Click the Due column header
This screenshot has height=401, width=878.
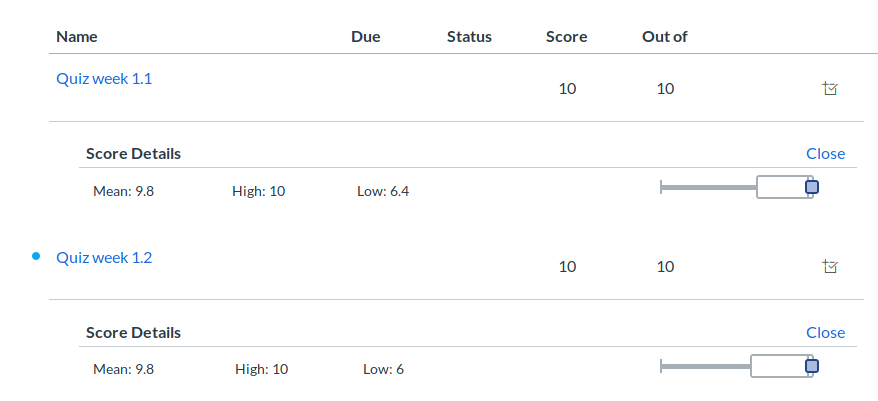(366, 37)
